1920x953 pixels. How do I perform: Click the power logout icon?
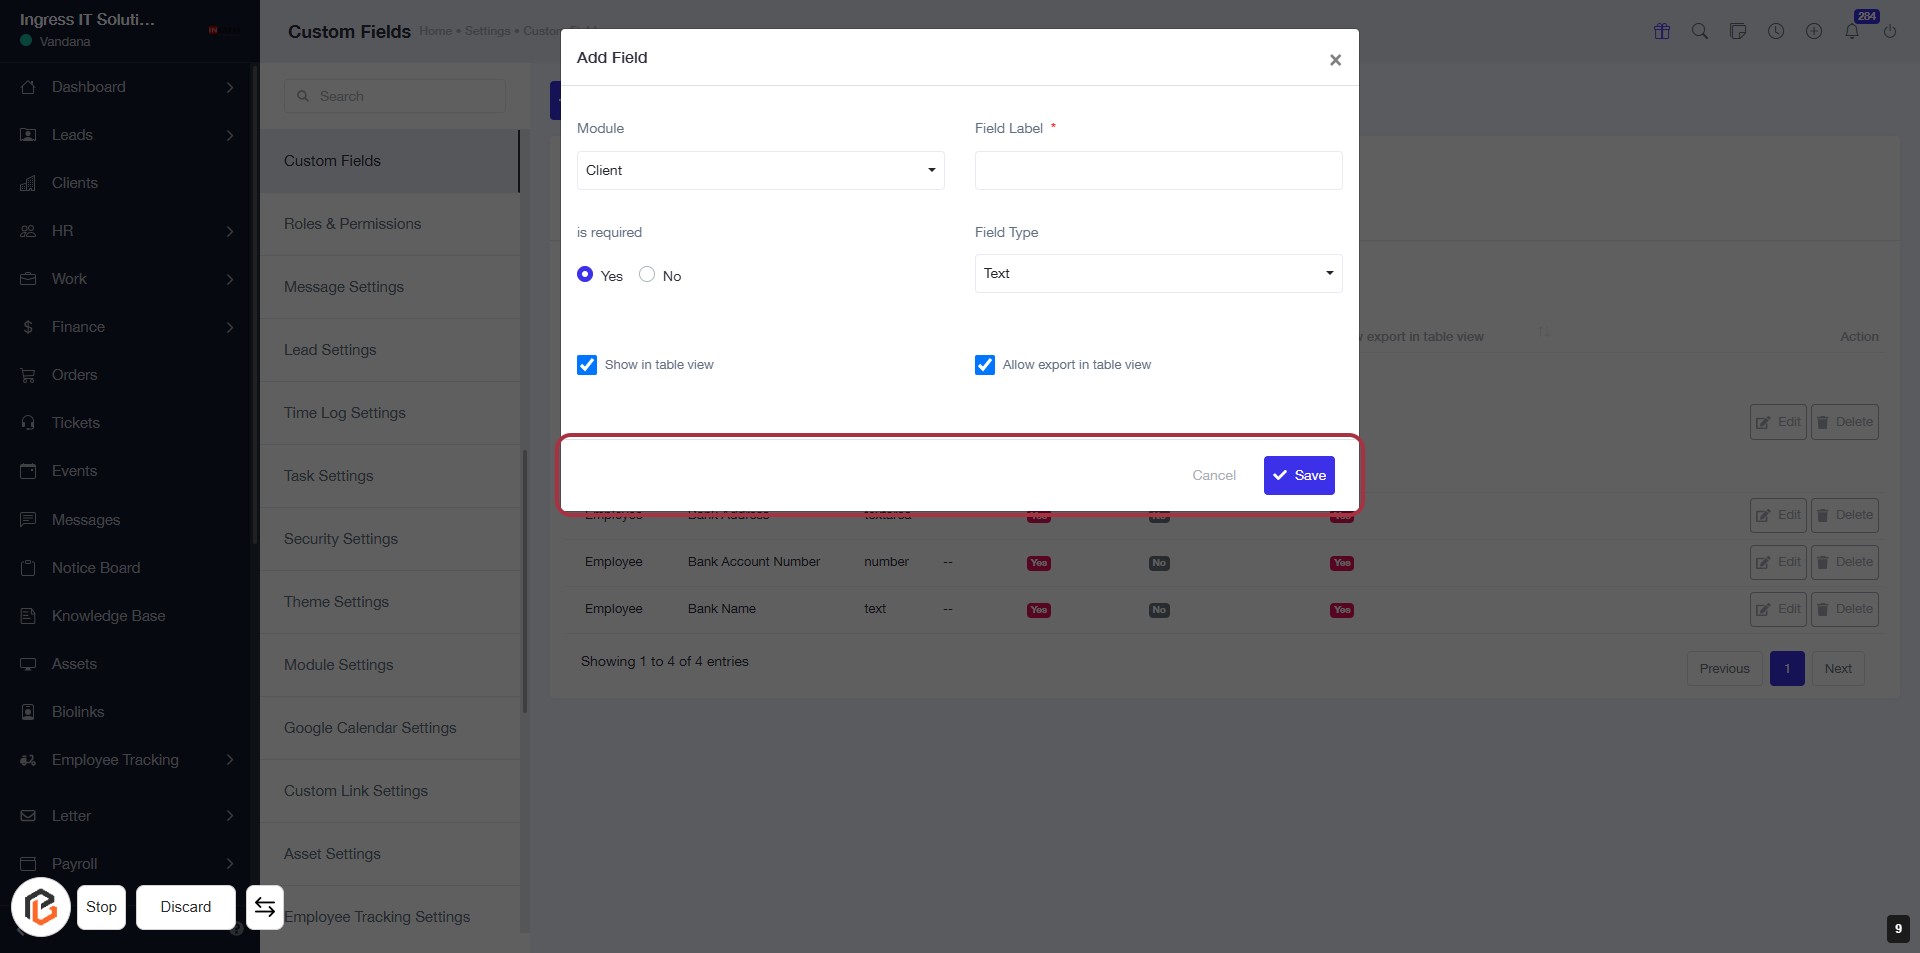click(x=1890, y=31)
